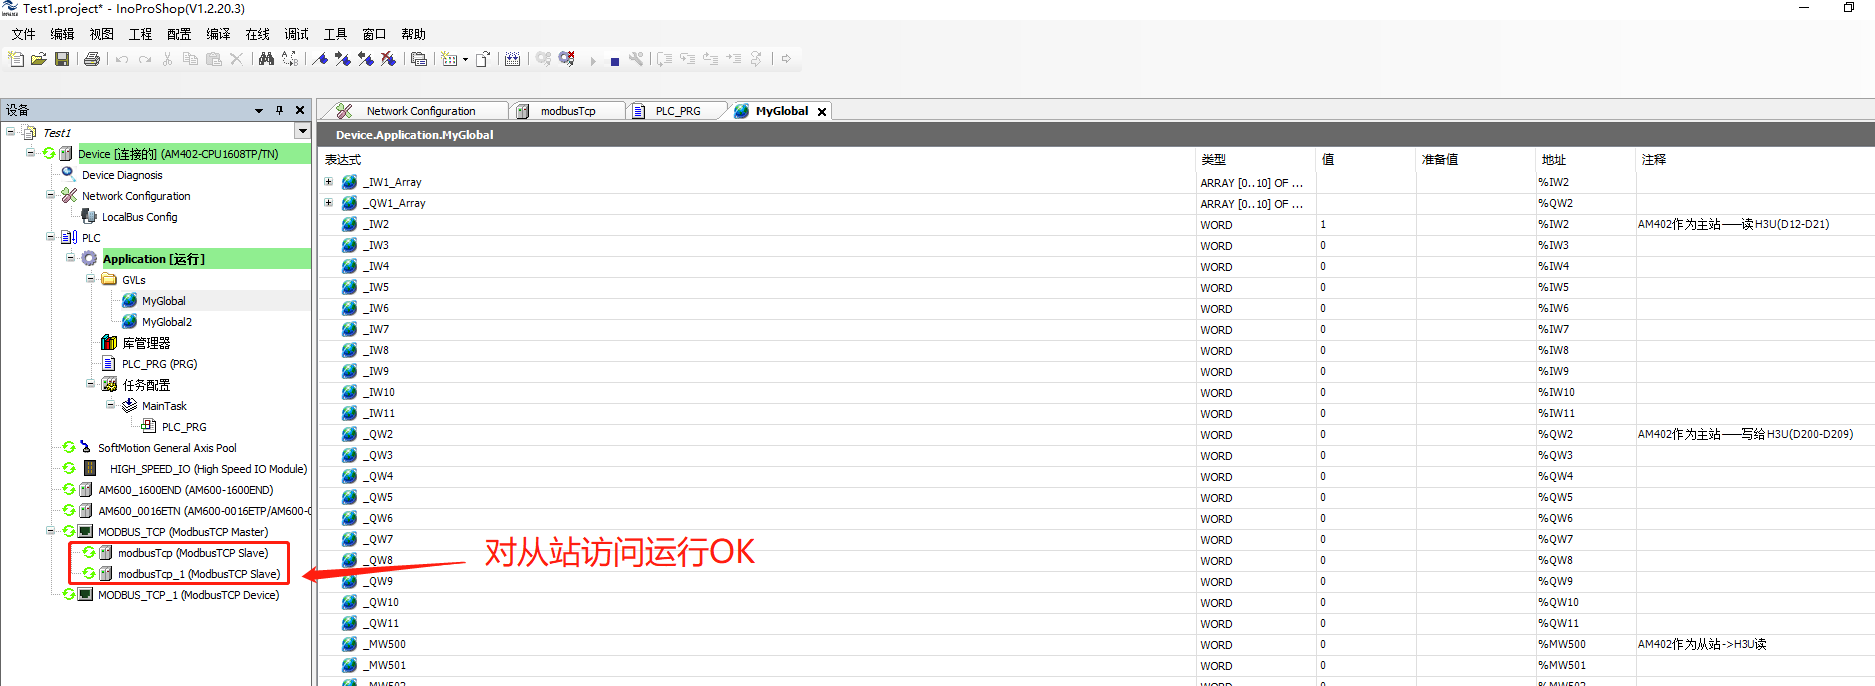Go to previous bookmark icon
This screenshot has height=686, width=1875.
coord(366,59)
